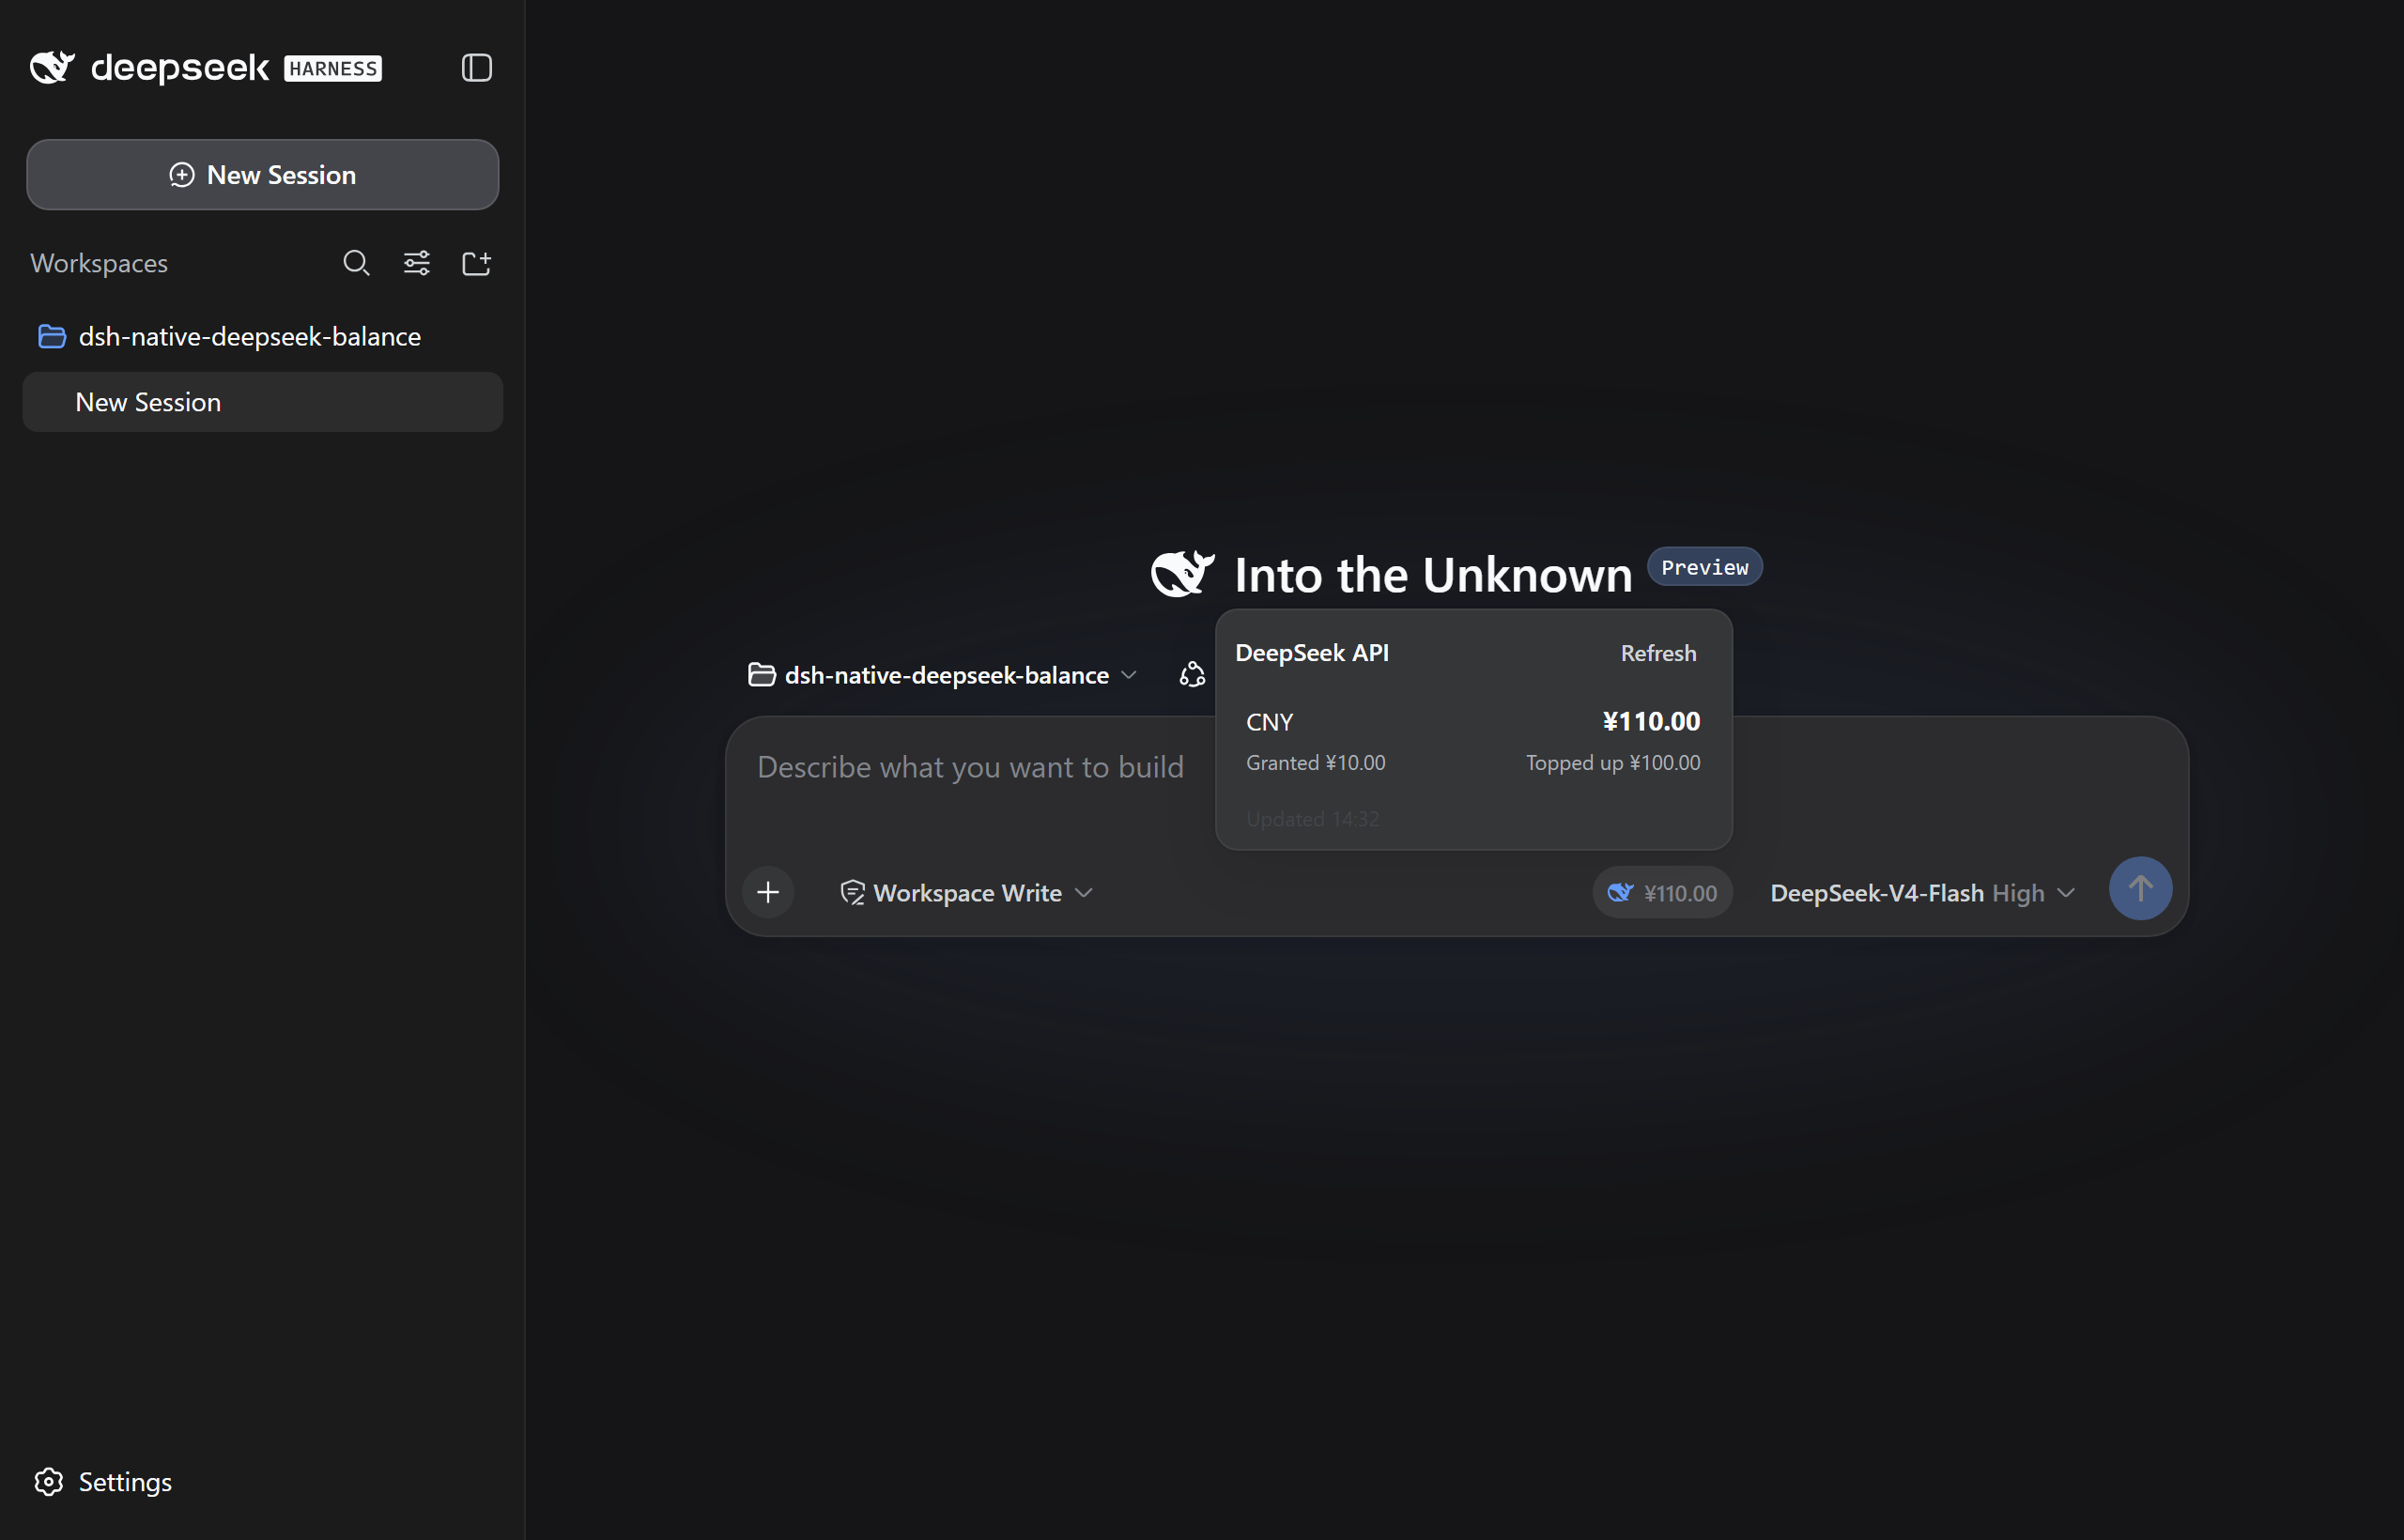Click the icon beside the workspace dropdown

click(x=1192, y=675)
